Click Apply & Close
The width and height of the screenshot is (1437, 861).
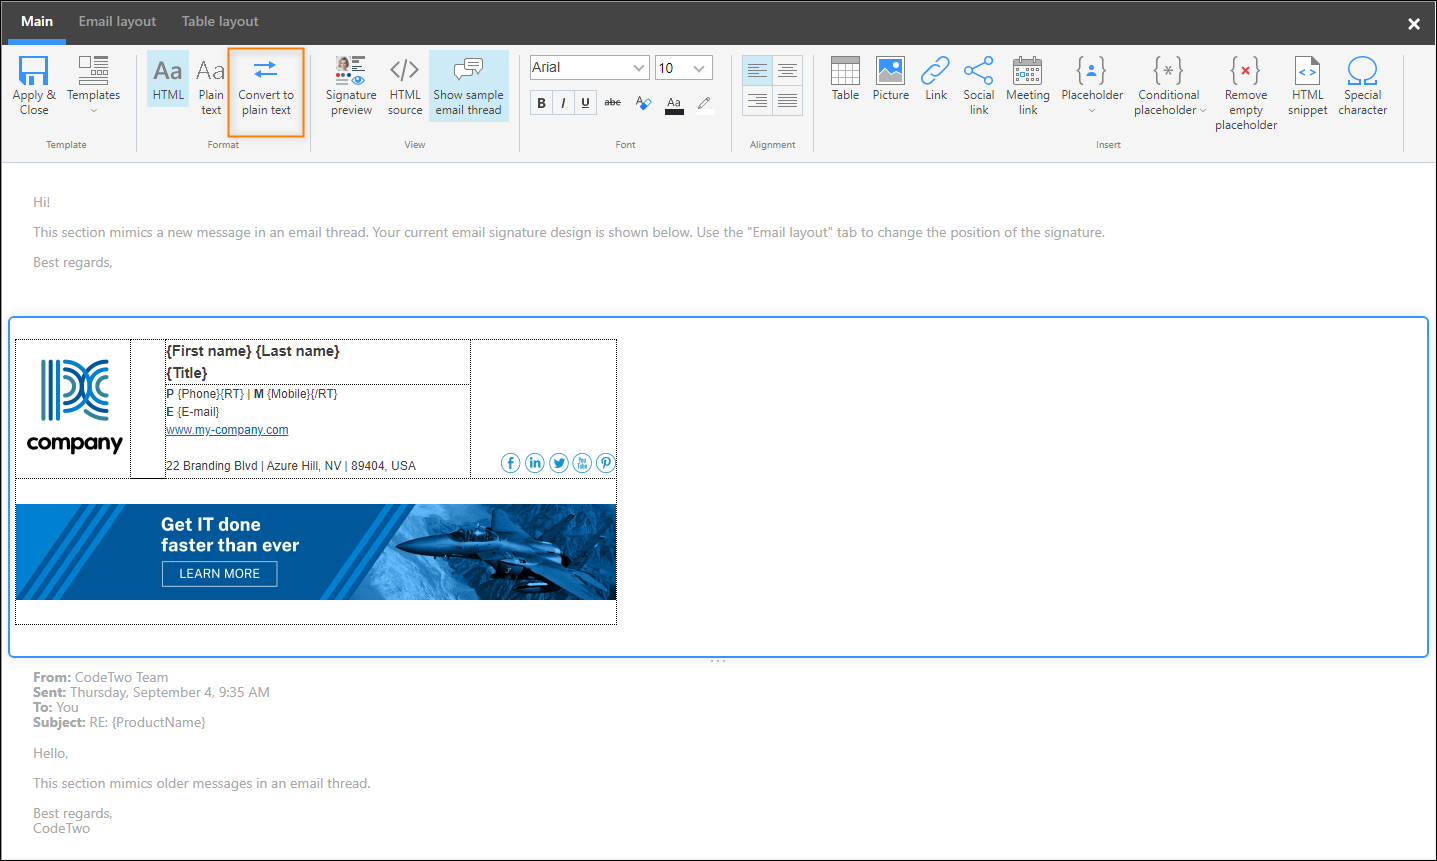click(33, 85)
